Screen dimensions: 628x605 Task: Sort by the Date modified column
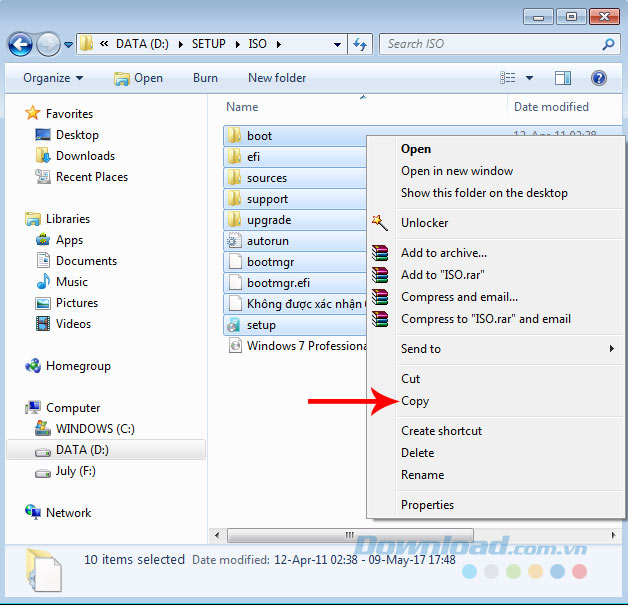551,107
